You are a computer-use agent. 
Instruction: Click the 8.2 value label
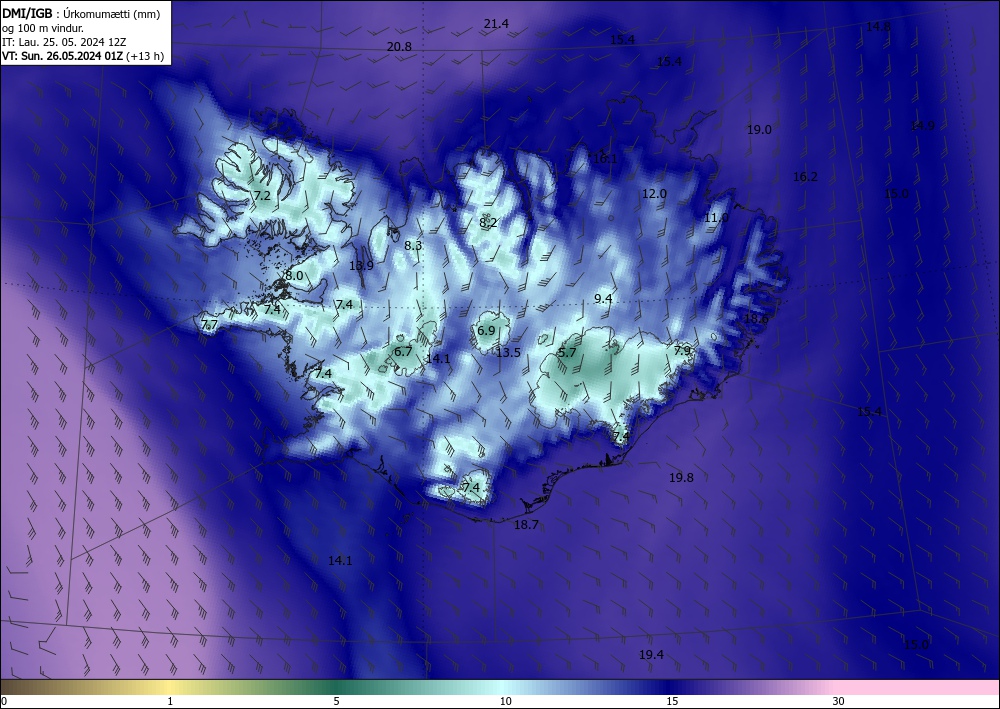(488, 222)
